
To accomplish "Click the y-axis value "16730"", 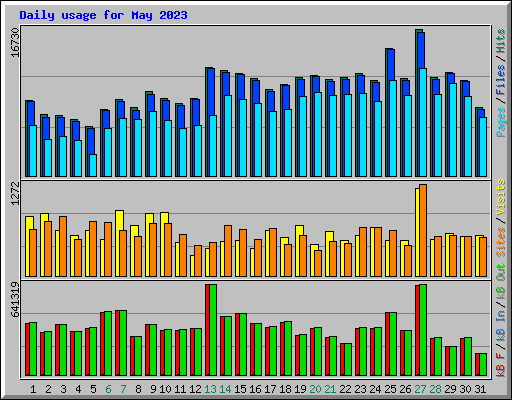I will 16,42.
